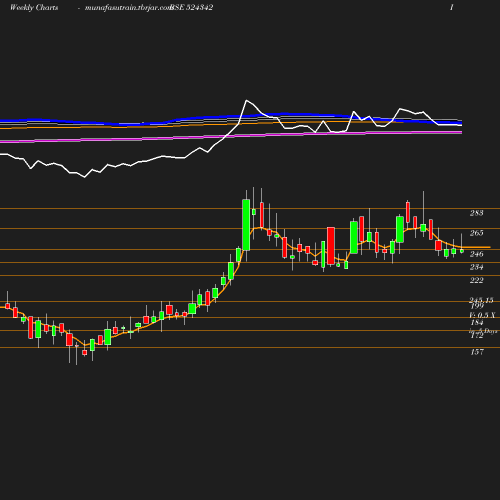
Task: Click the '157' price level label
Action: pyautogui.click(x=477, y=352)
